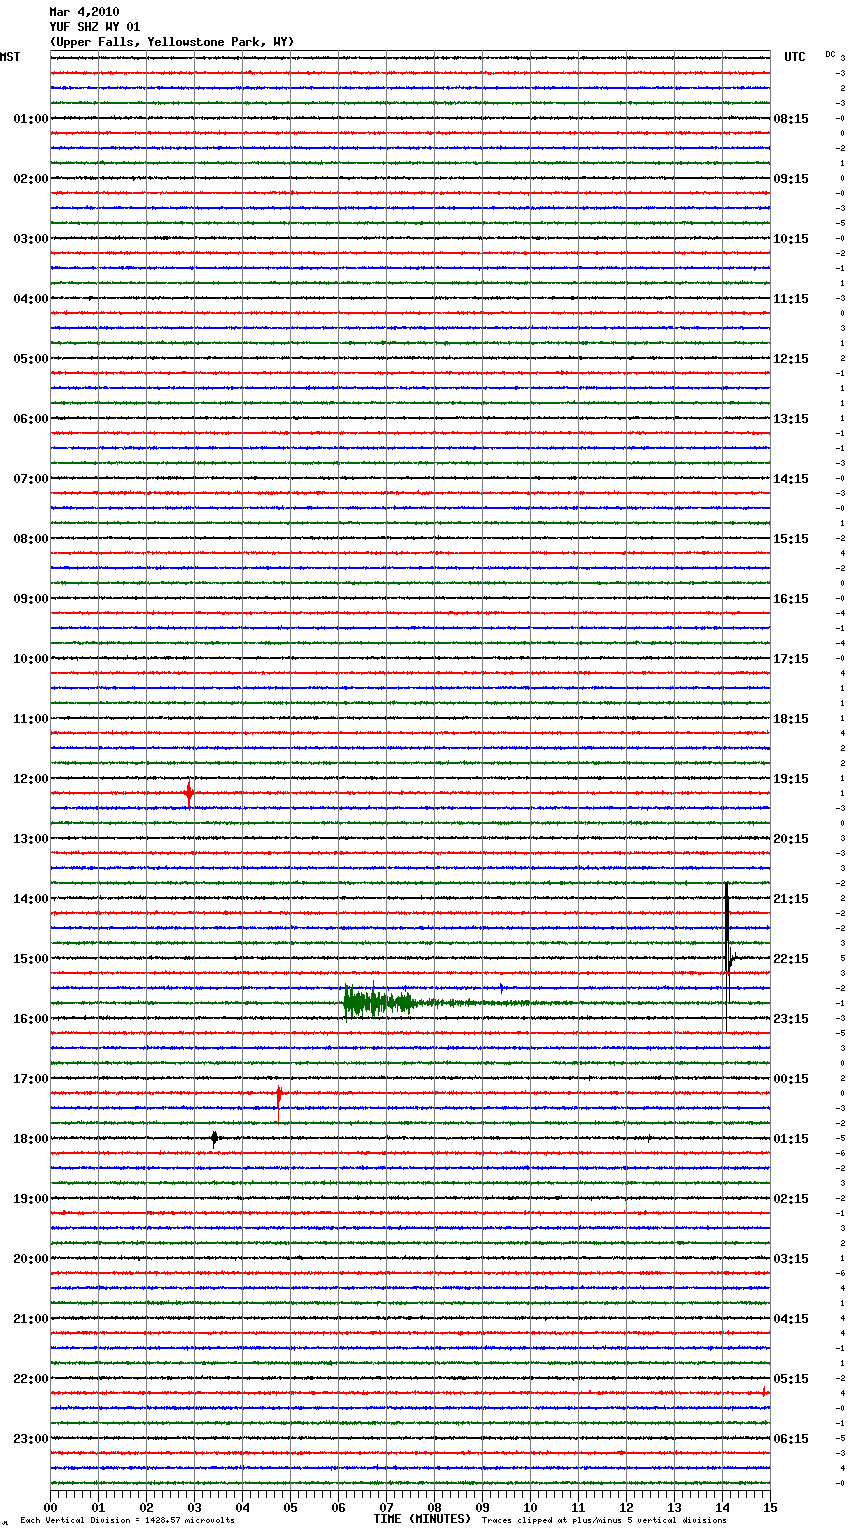The image size is (850, 1534).
Task: Select the station code 'YUF SHZ WY 01'
Action: 95,27
